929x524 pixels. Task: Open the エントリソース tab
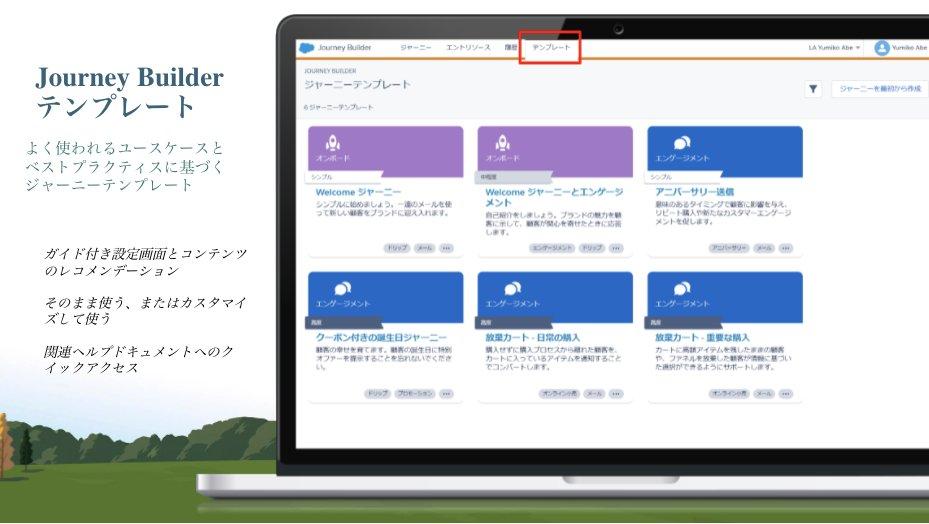[468, 47]
